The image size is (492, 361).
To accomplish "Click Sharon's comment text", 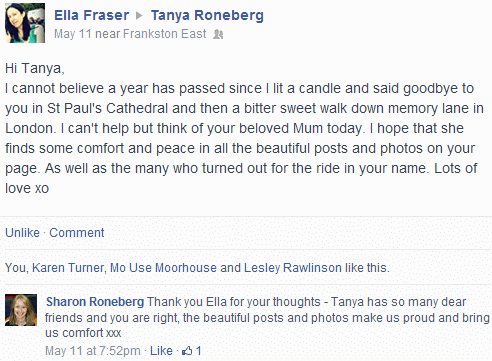I will [x=267, y=317].
